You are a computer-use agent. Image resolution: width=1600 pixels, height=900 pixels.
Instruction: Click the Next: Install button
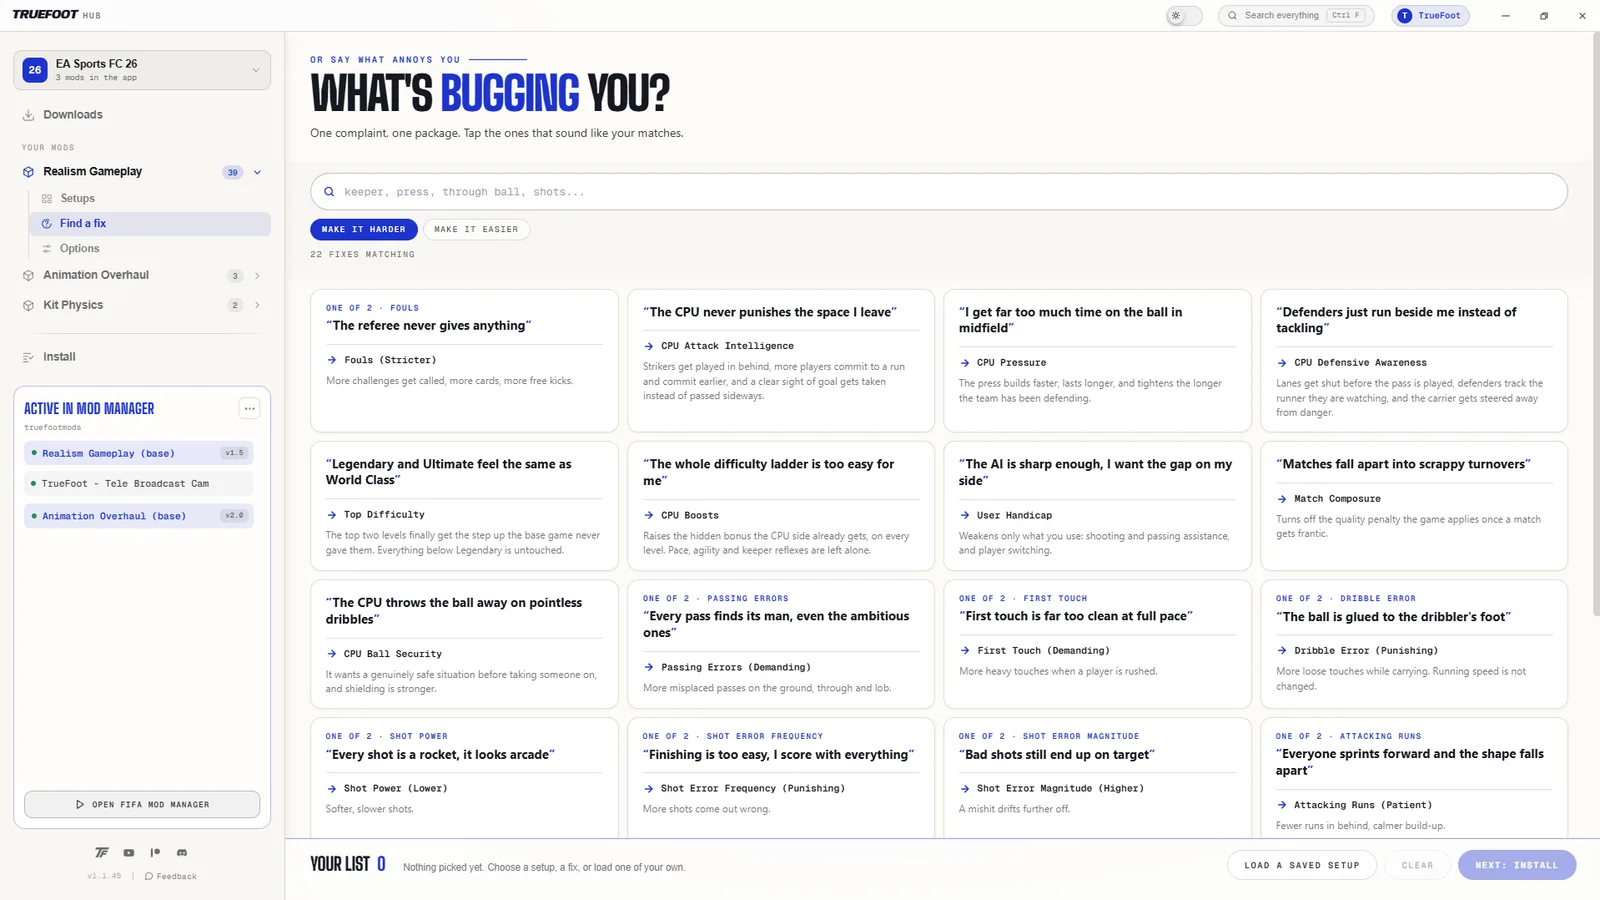click(x=1517, y=866)
